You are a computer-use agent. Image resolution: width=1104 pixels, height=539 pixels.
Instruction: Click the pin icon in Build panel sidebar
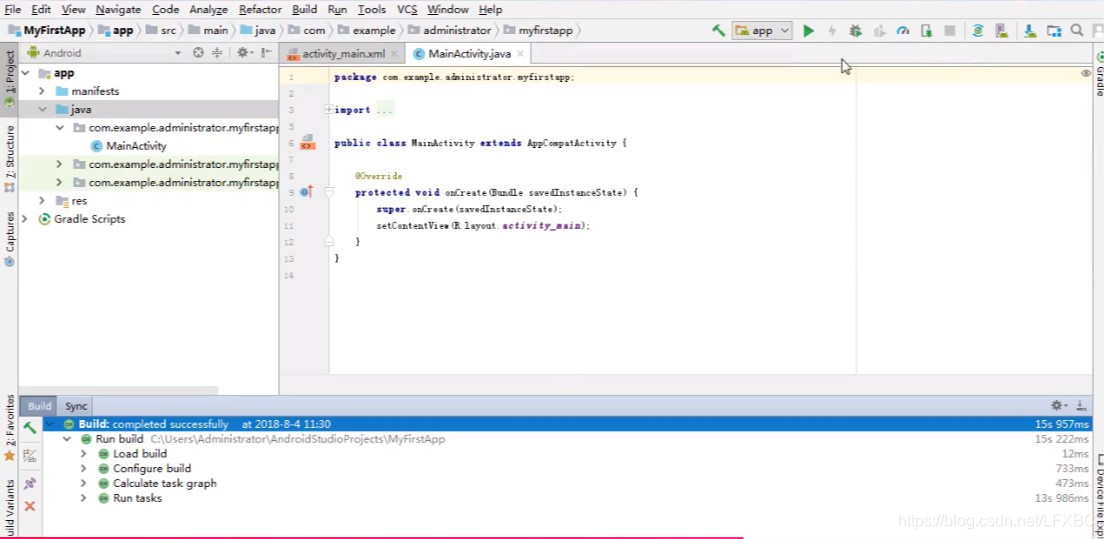30,483
